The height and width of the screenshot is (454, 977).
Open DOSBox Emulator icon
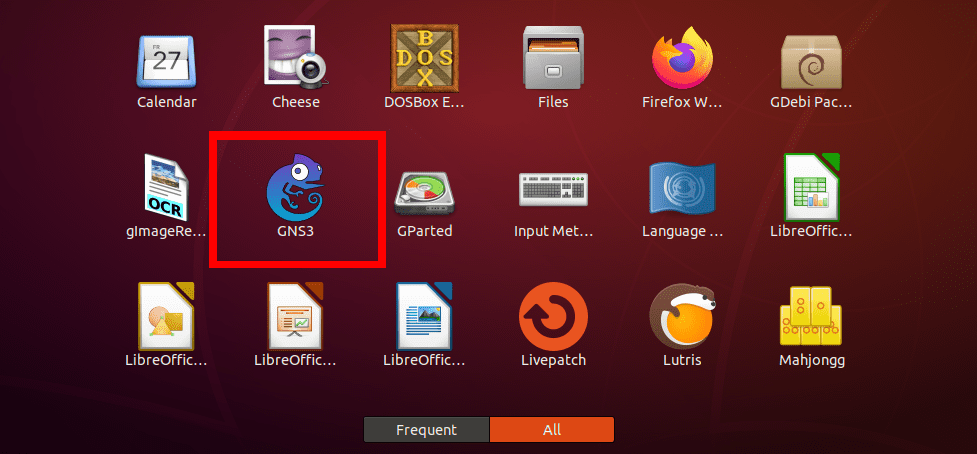pyautogui.click(x=424, y=57)
